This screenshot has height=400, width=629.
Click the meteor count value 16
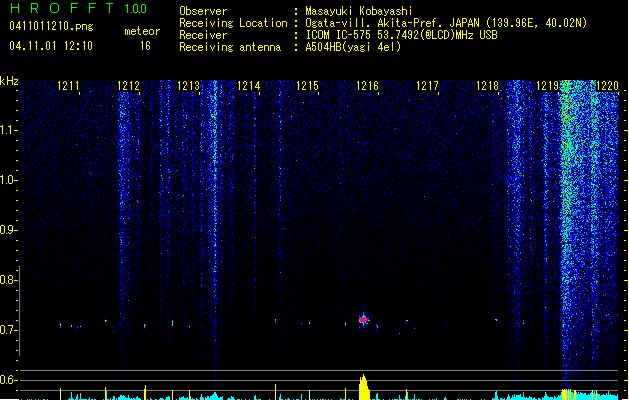(x=145, y=46)
